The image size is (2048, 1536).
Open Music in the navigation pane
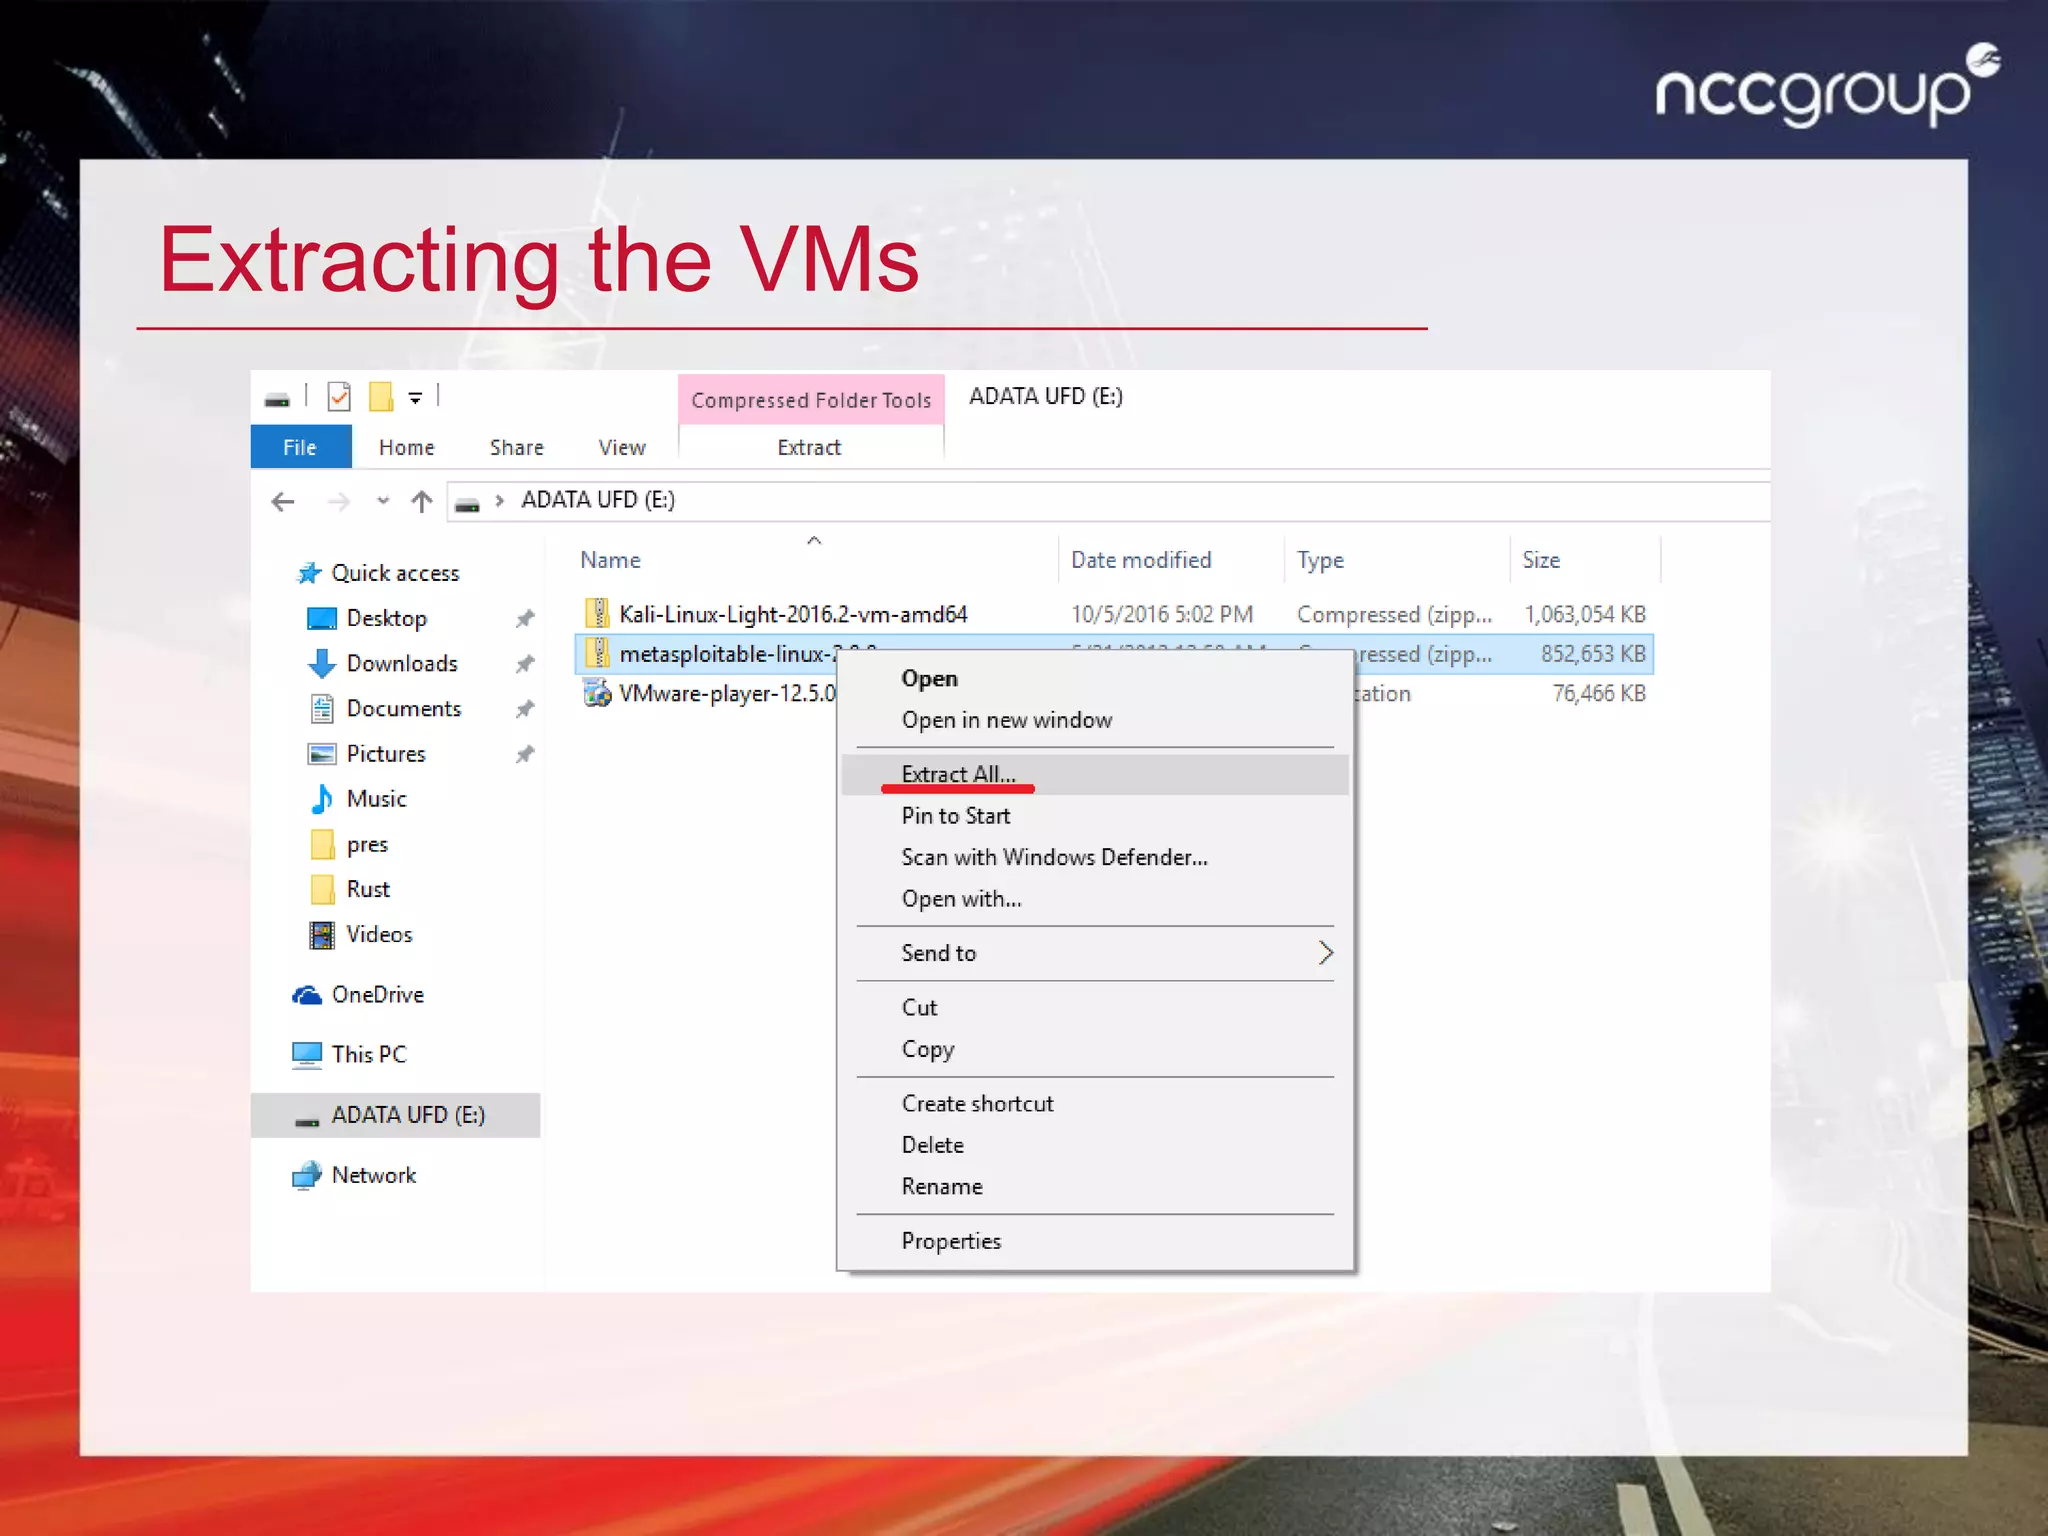(376, 798)
